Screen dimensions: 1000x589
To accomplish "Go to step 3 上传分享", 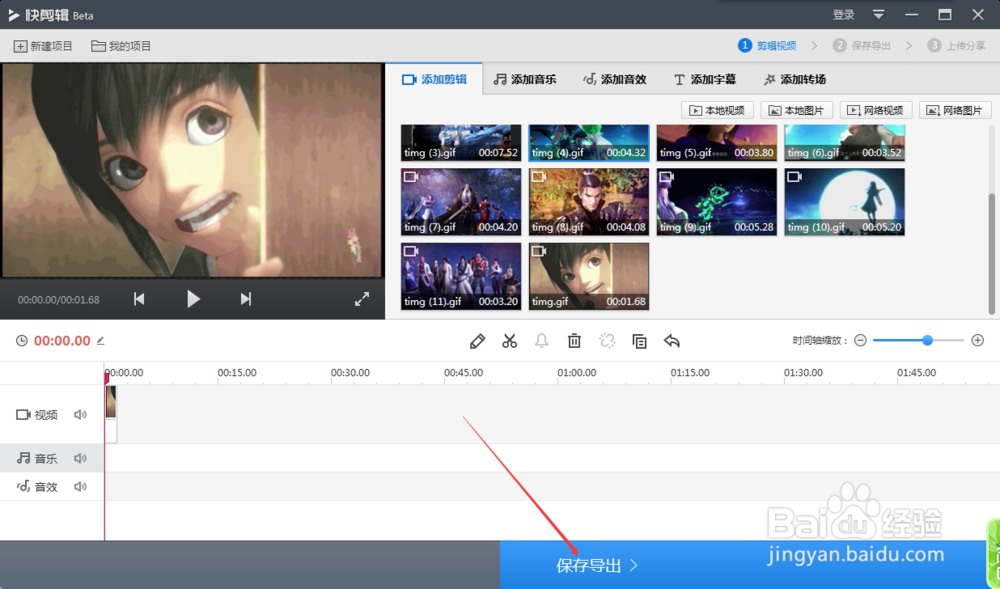I will click(x=957, y=45).
